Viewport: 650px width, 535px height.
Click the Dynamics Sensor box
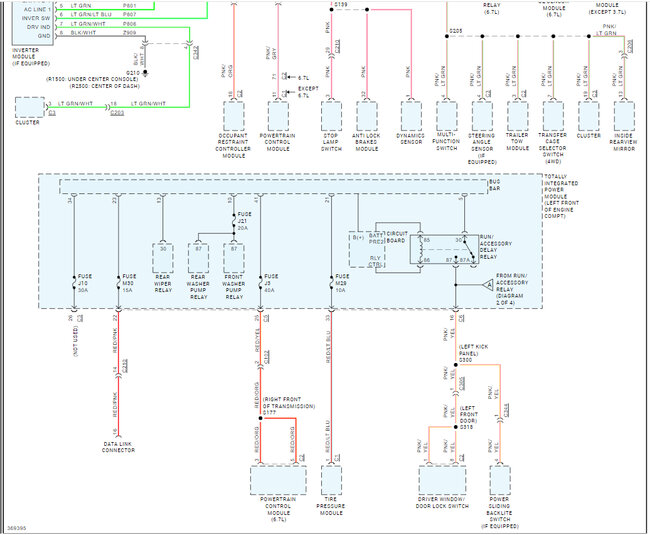(x=411, y=116)
